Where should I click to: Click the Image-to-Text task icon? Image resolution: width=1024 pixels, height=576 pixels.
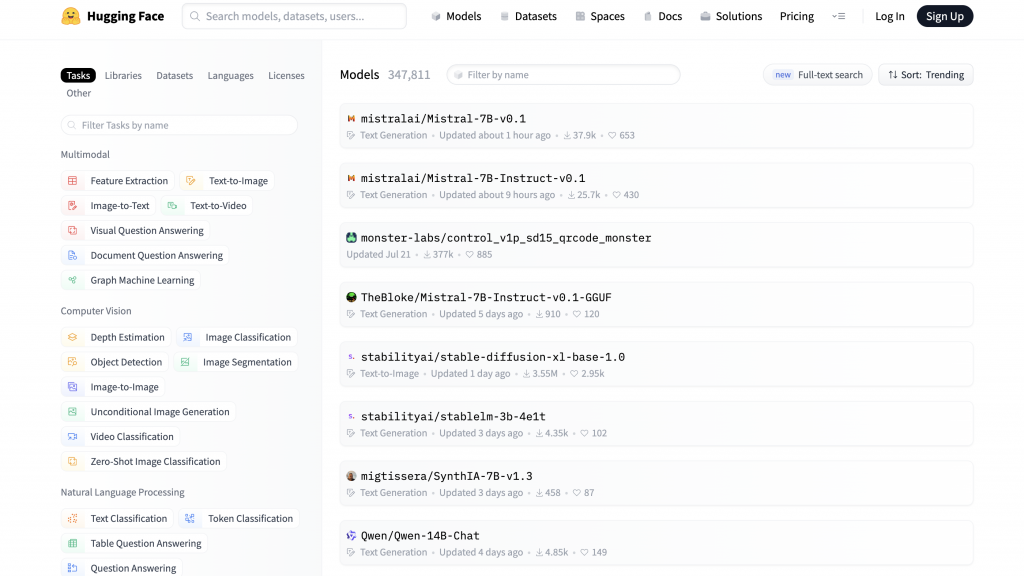pyautogui.click(x=72, y=206)
